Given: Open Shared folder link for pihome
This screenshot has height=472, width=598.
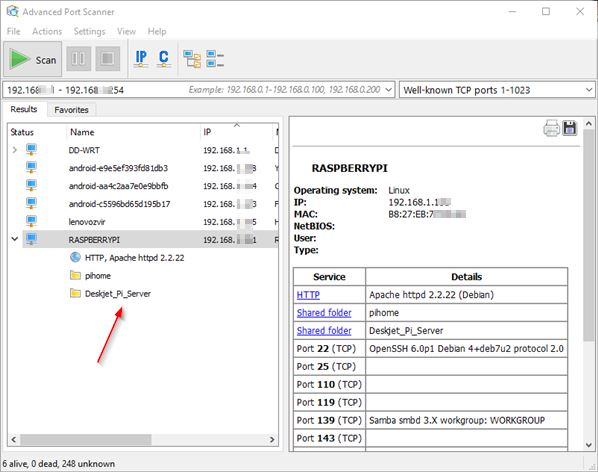Looking at the screenshot, I should 324,313.
